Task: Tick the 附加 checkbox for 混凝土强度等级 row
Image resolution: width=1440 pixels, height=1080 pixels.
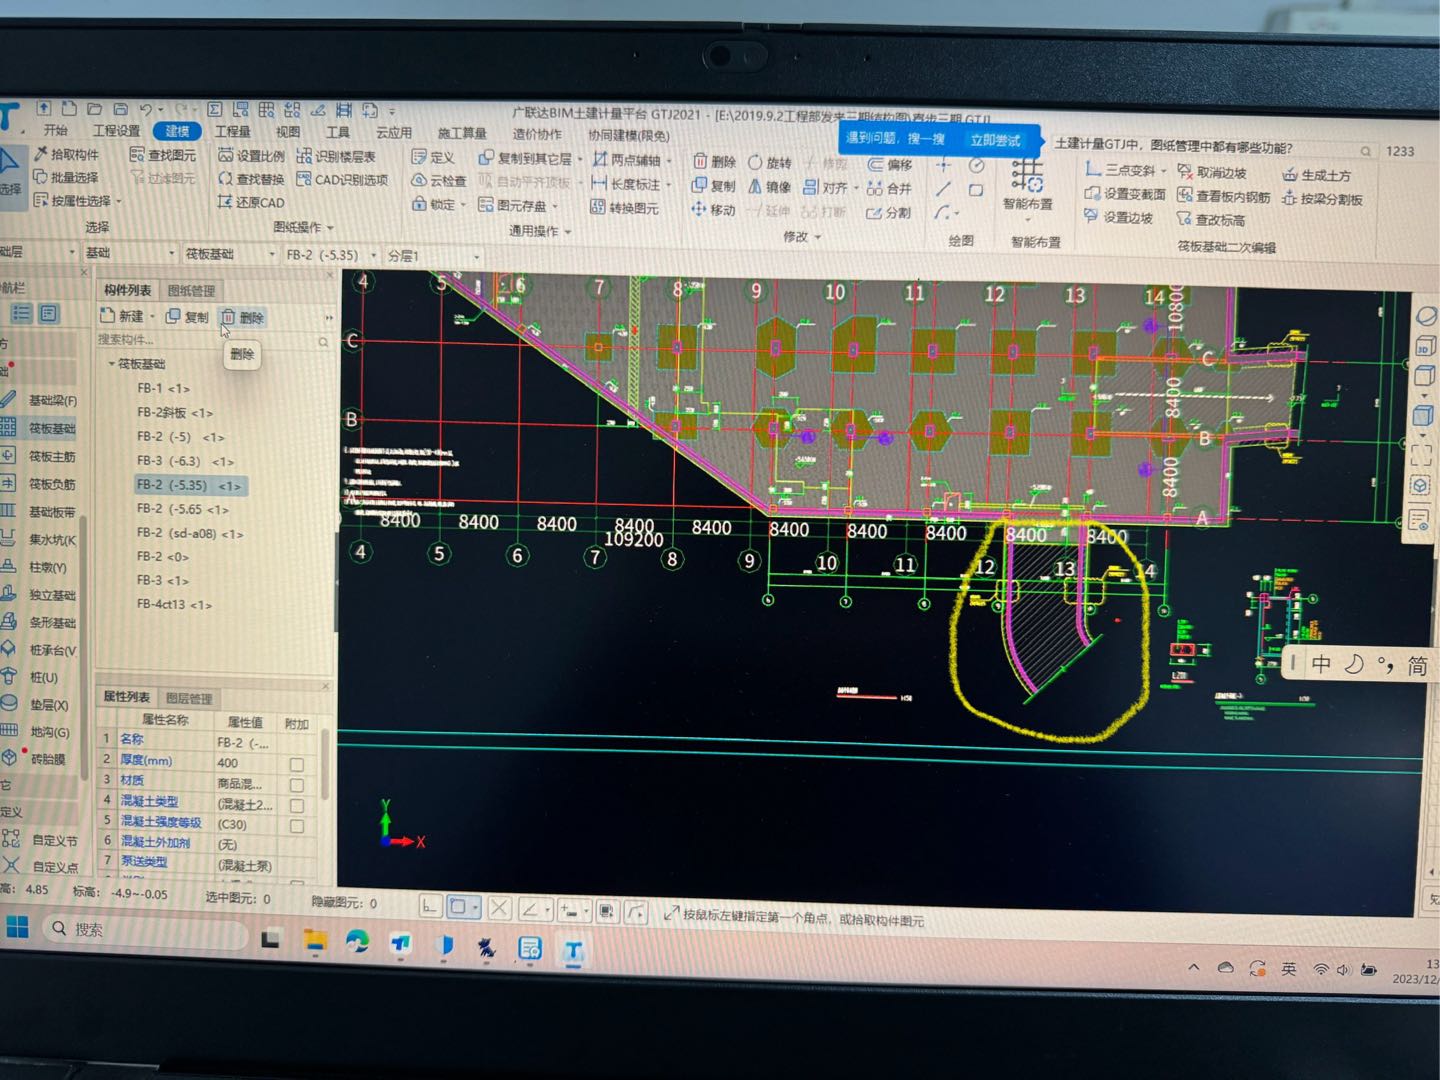Action: coord(297,826)
